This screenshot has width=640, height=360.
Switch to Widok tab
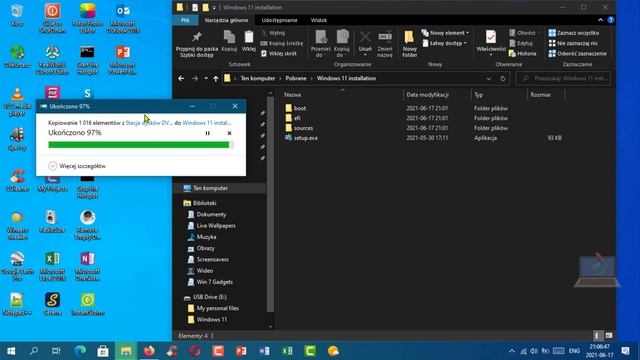[x=318, y=20]
